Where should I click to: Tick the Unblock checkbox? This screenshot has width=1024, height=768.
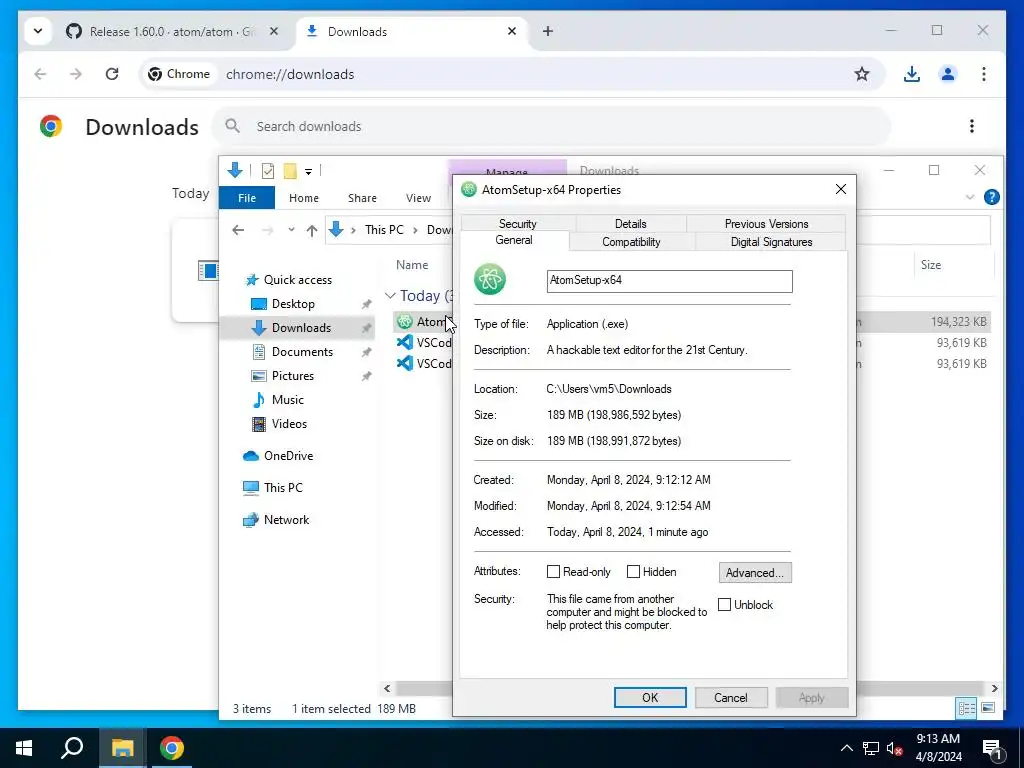724,605
